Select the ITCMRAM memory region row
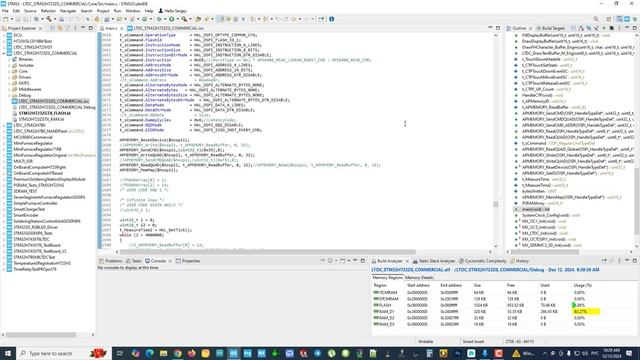The height and width of the screenshot is (360, 640). pyautogui.click(x=504, y=293)
